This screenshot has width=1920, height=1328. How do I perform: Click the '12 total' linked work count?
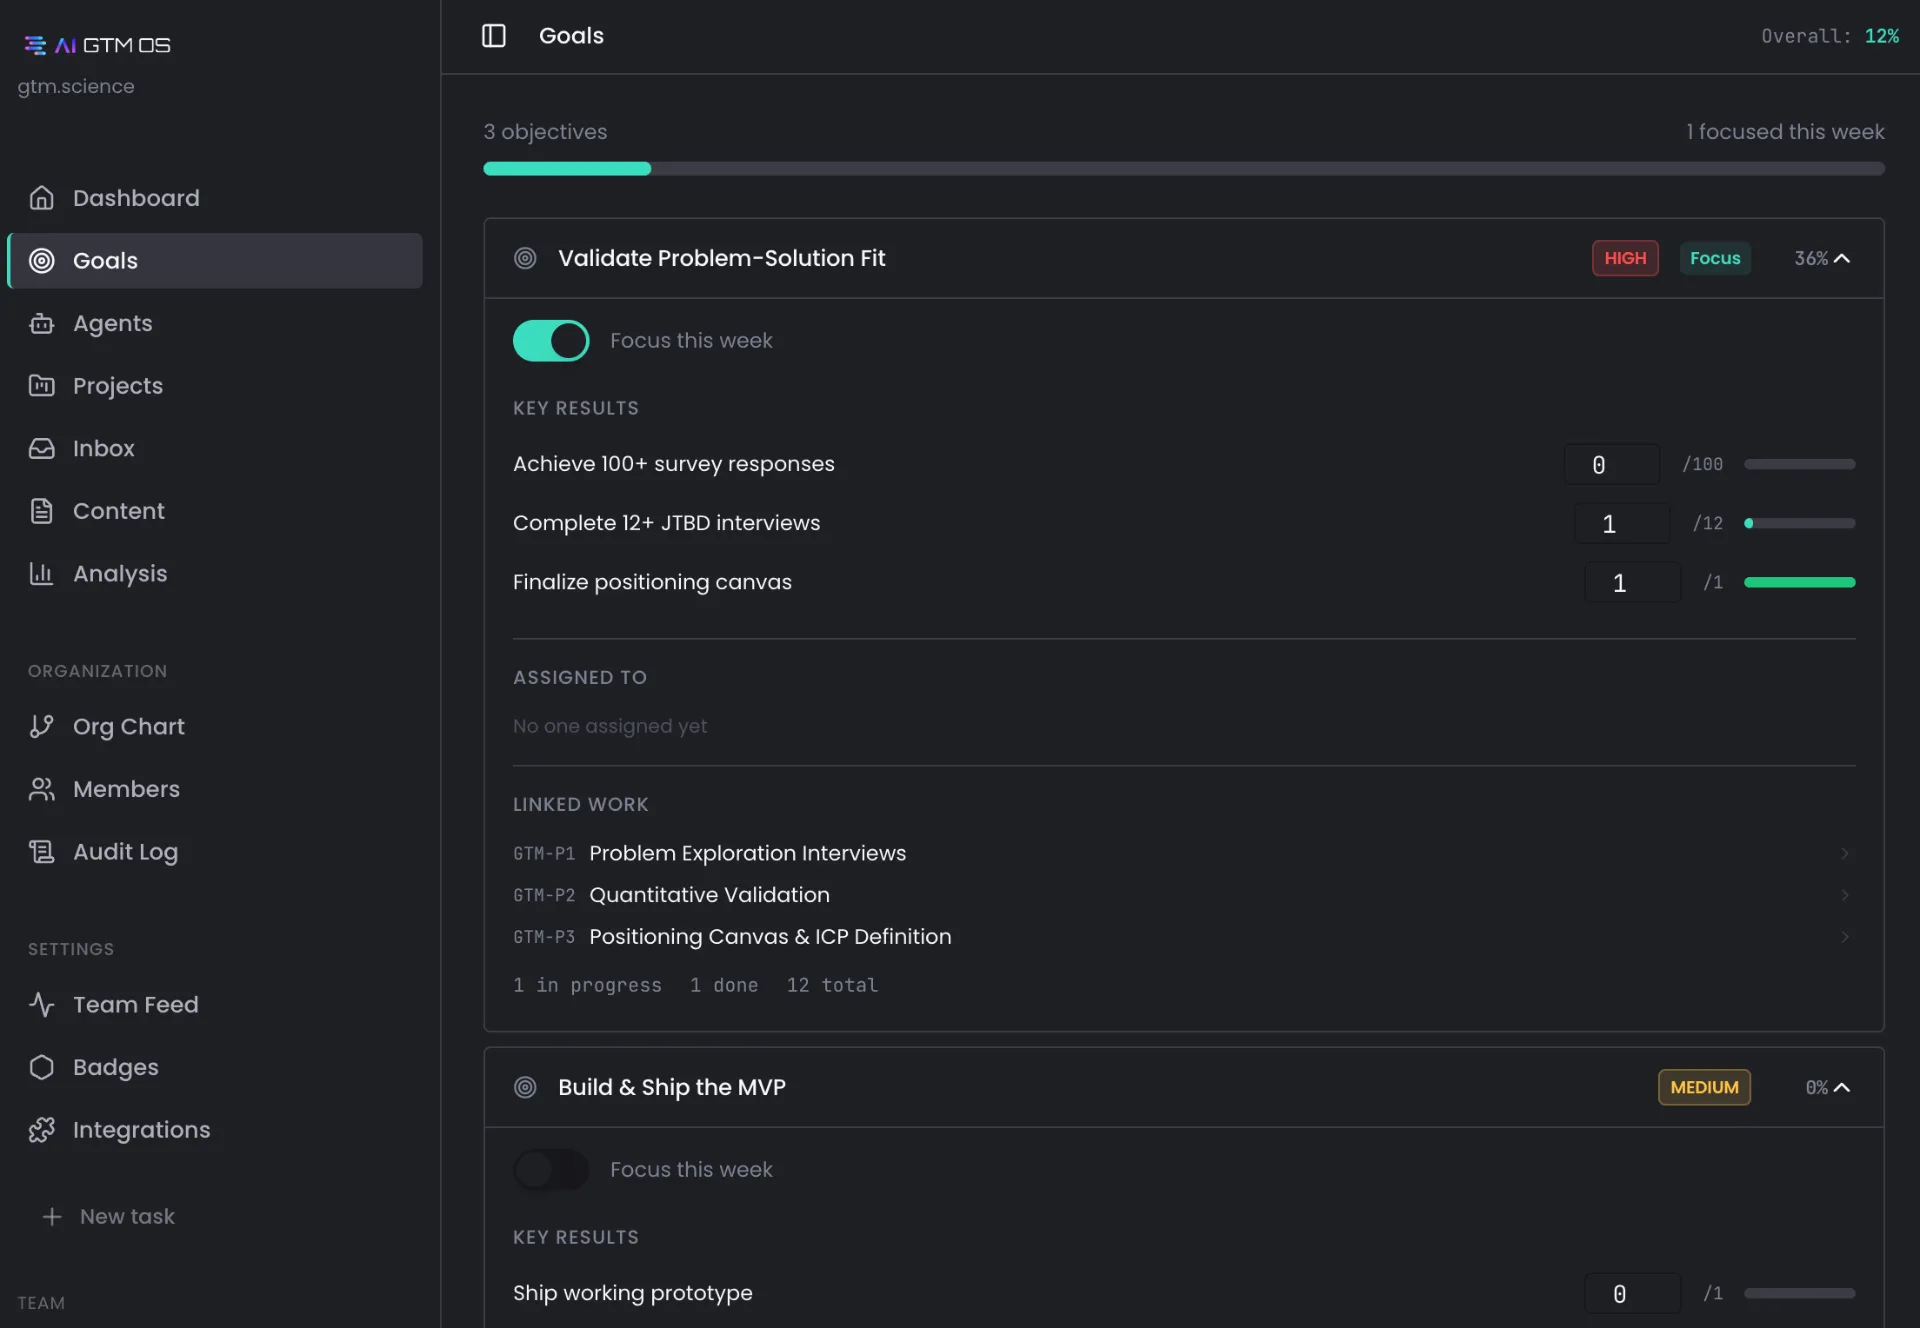[832, 985]
